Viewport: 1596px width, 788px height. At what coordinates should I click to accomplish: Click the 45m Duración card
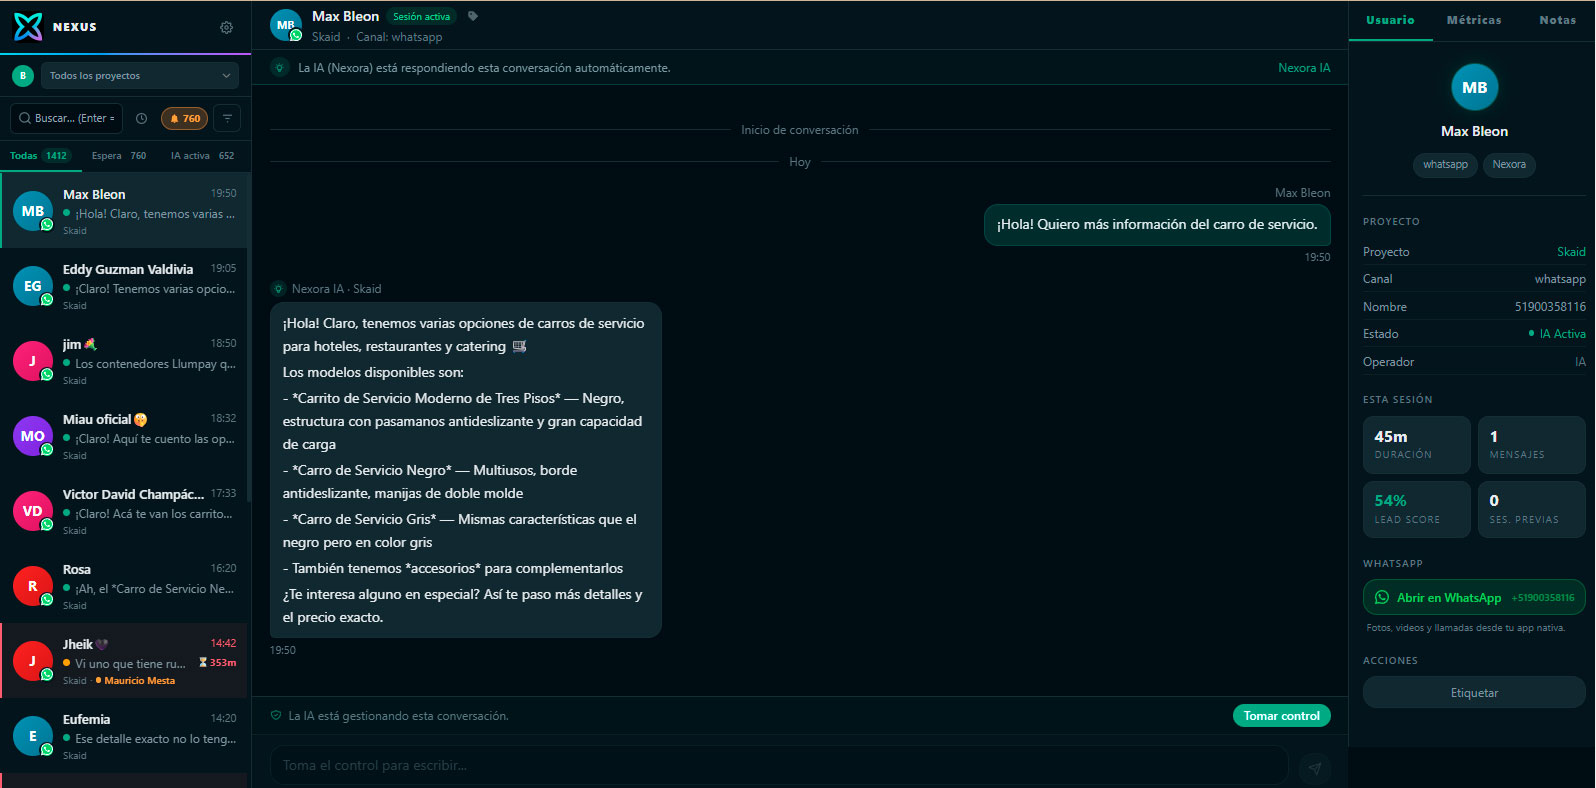1416,445
